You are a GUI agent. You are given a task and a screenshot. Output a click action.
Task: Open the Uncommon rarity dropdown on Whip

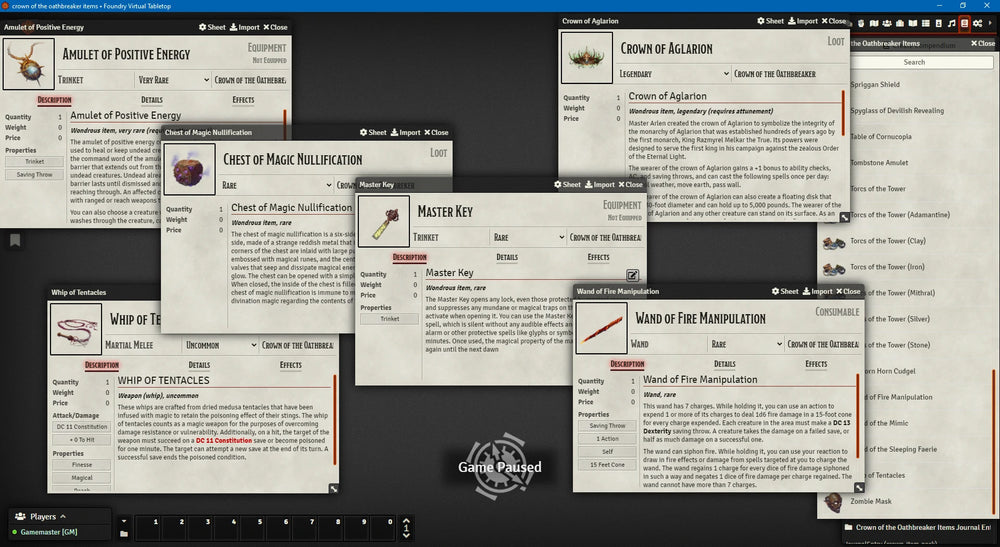[219, 345]
